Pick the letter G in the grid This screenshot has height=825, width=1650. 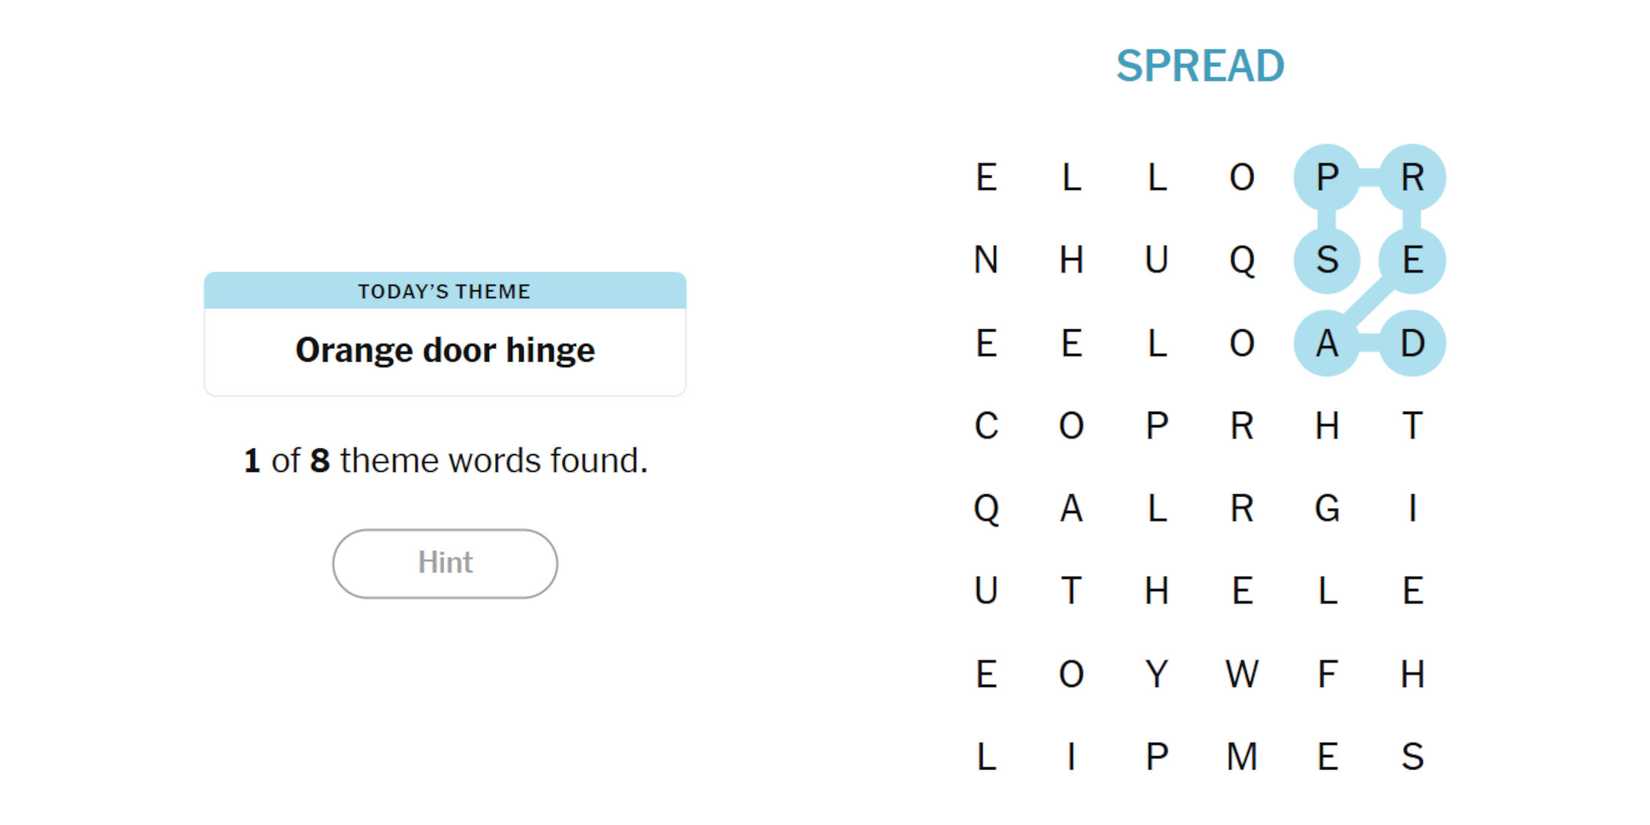[x=1327, y=509]
